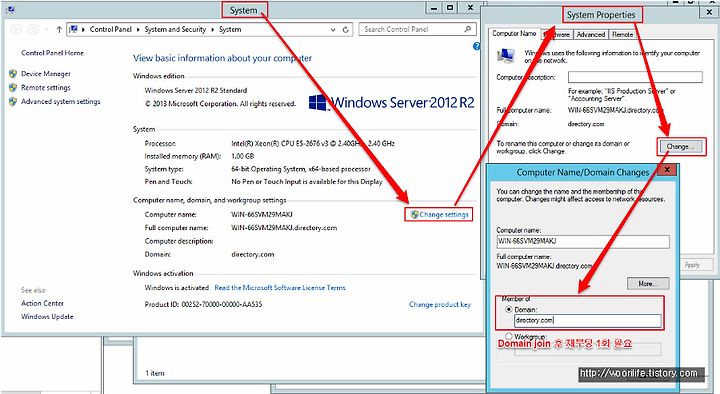Expand the address bar history dropdown
Screen dimensions: 720x394
tap(333, 29)
